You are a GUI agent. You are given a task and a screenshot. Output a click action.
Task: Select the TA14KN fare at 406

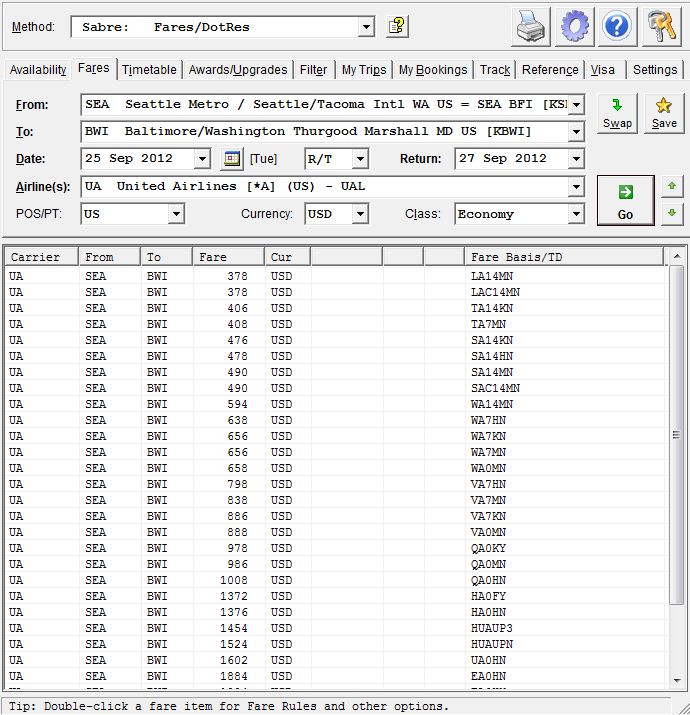[335, 308]
